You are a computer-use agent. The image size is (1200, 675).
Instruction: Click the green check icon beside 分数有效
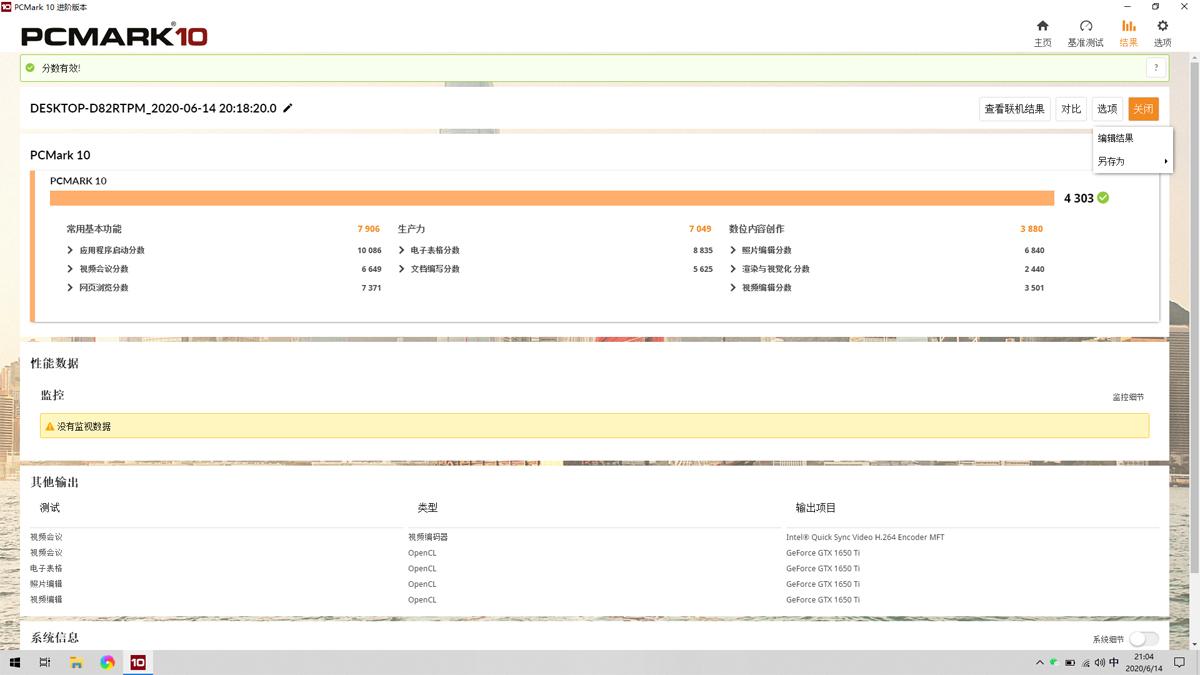pos(30,68)
